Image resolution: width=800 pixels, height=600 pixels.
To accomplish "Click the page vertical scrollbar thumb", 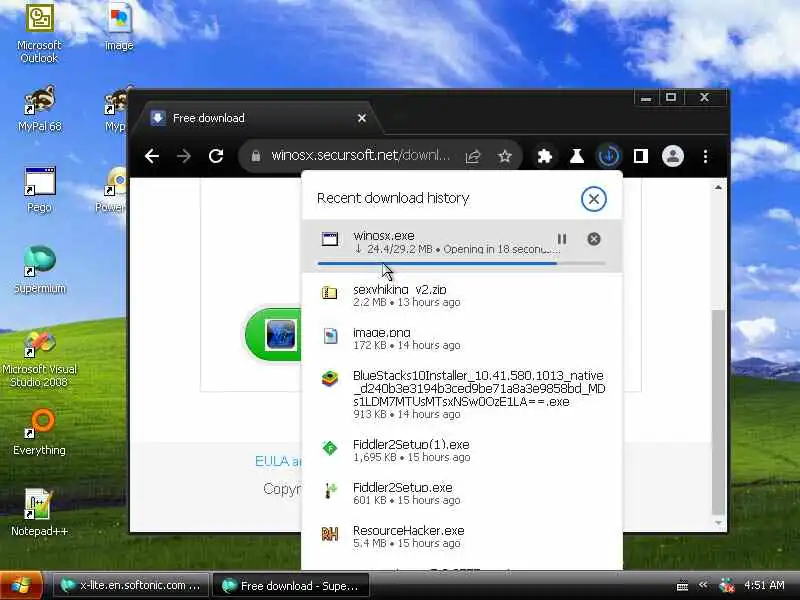I will [718, 412].
